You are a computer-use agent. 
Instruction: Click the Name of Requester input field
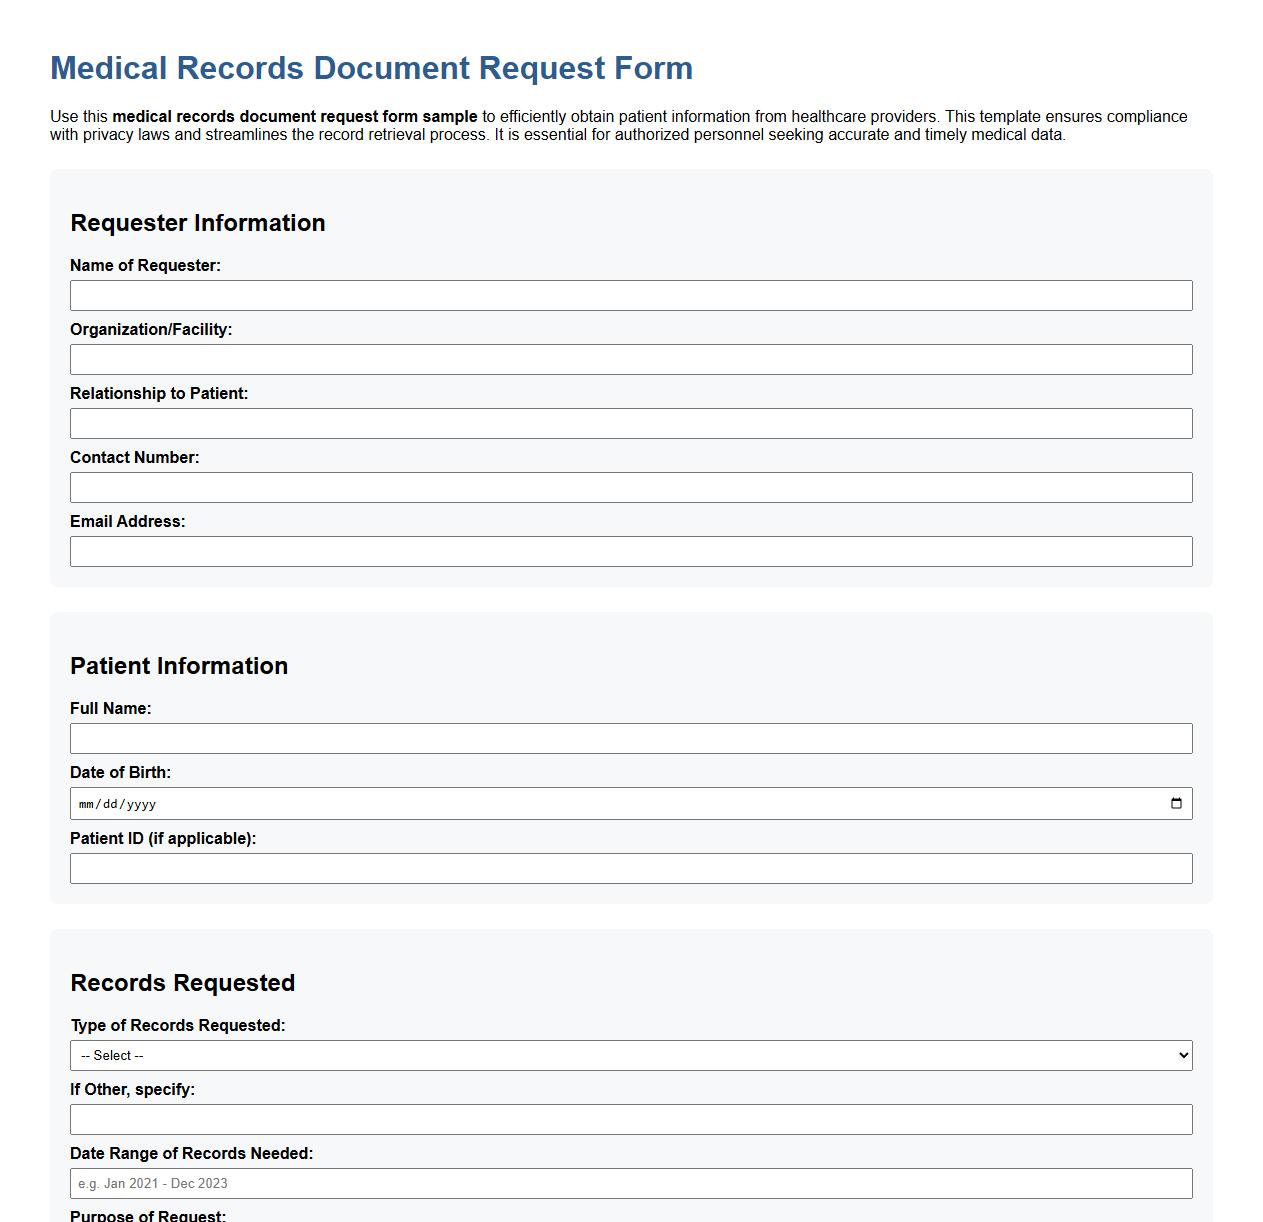630,295
